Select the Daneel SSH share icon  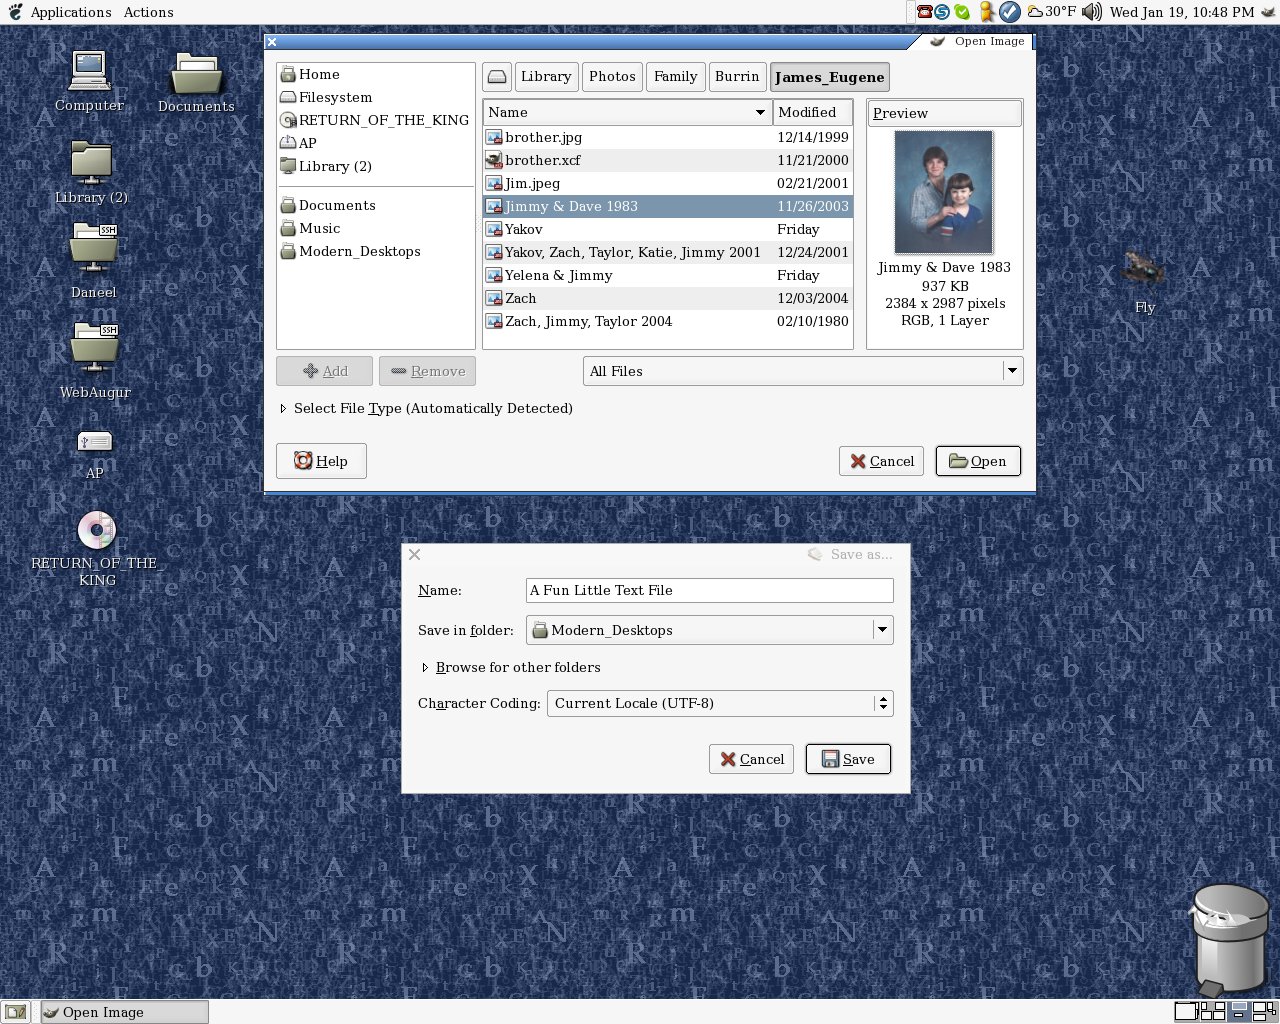click(94, 258)
